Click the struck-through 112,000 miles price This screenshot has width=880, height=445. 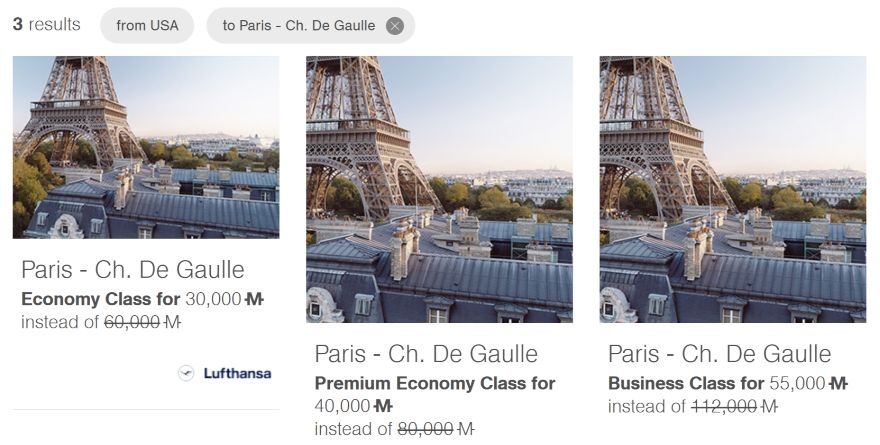[x=734, y=406]
